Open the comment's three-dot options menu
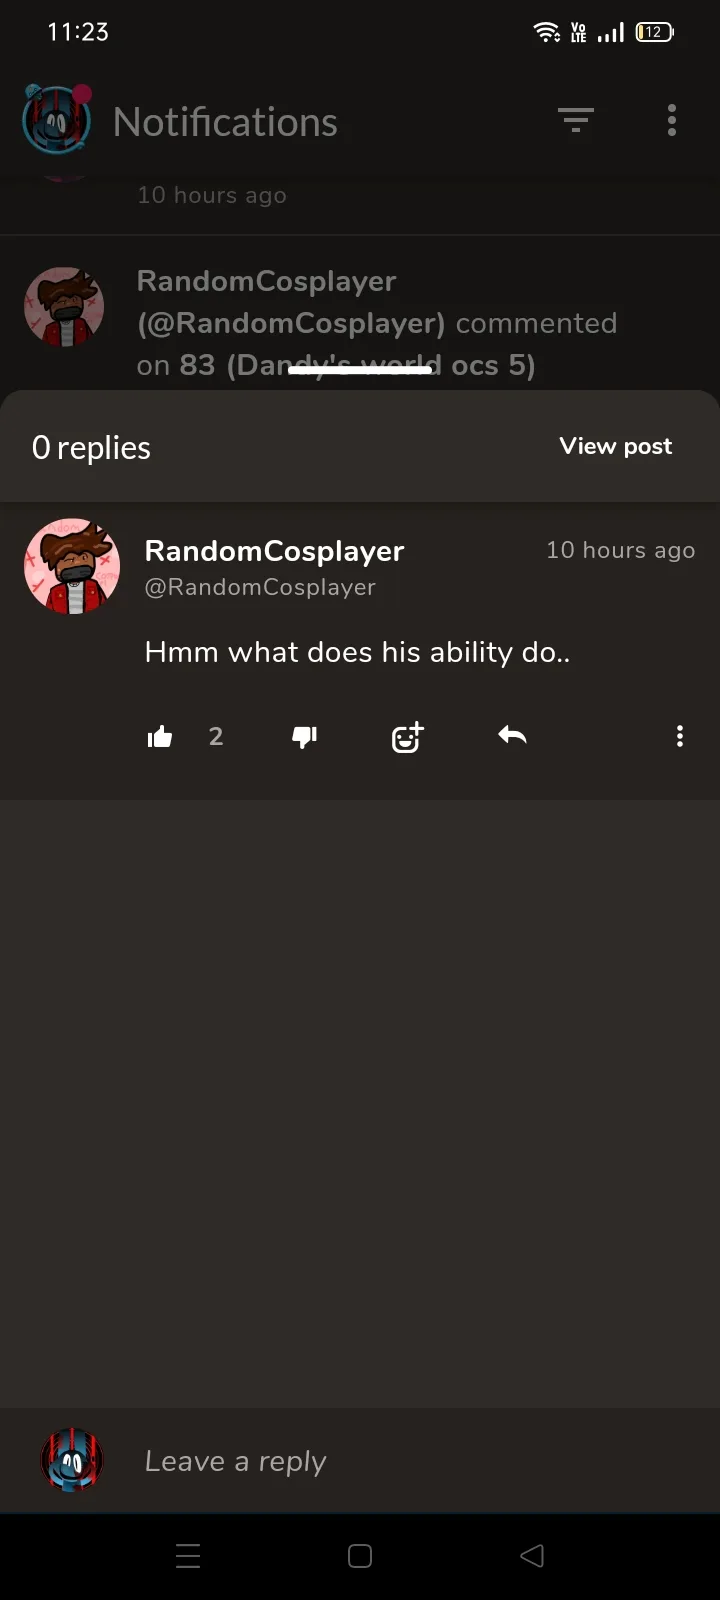 coord(680,737)
